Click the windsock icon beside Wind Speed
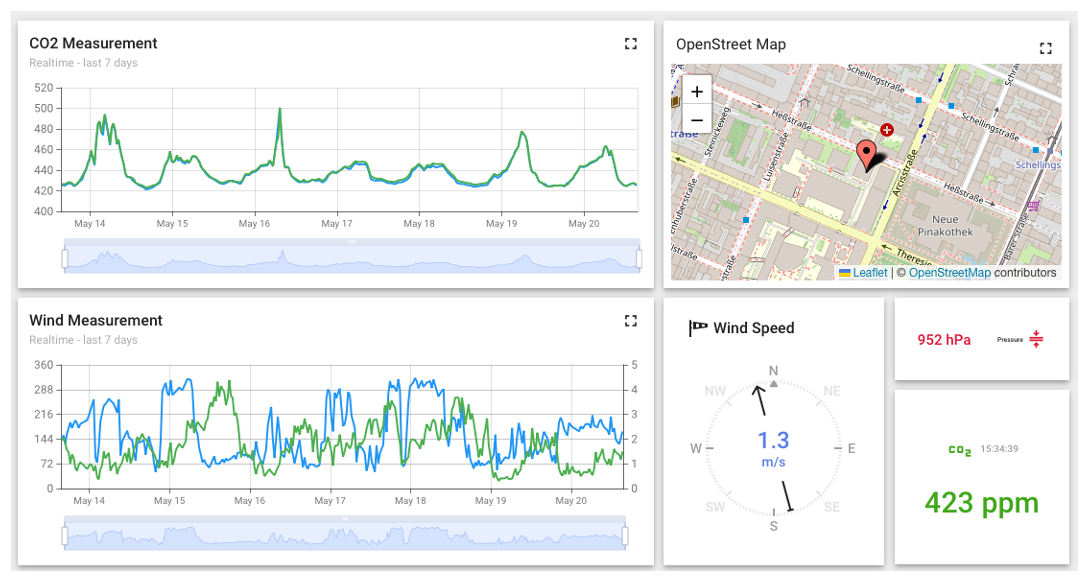 tap(698, 328)
